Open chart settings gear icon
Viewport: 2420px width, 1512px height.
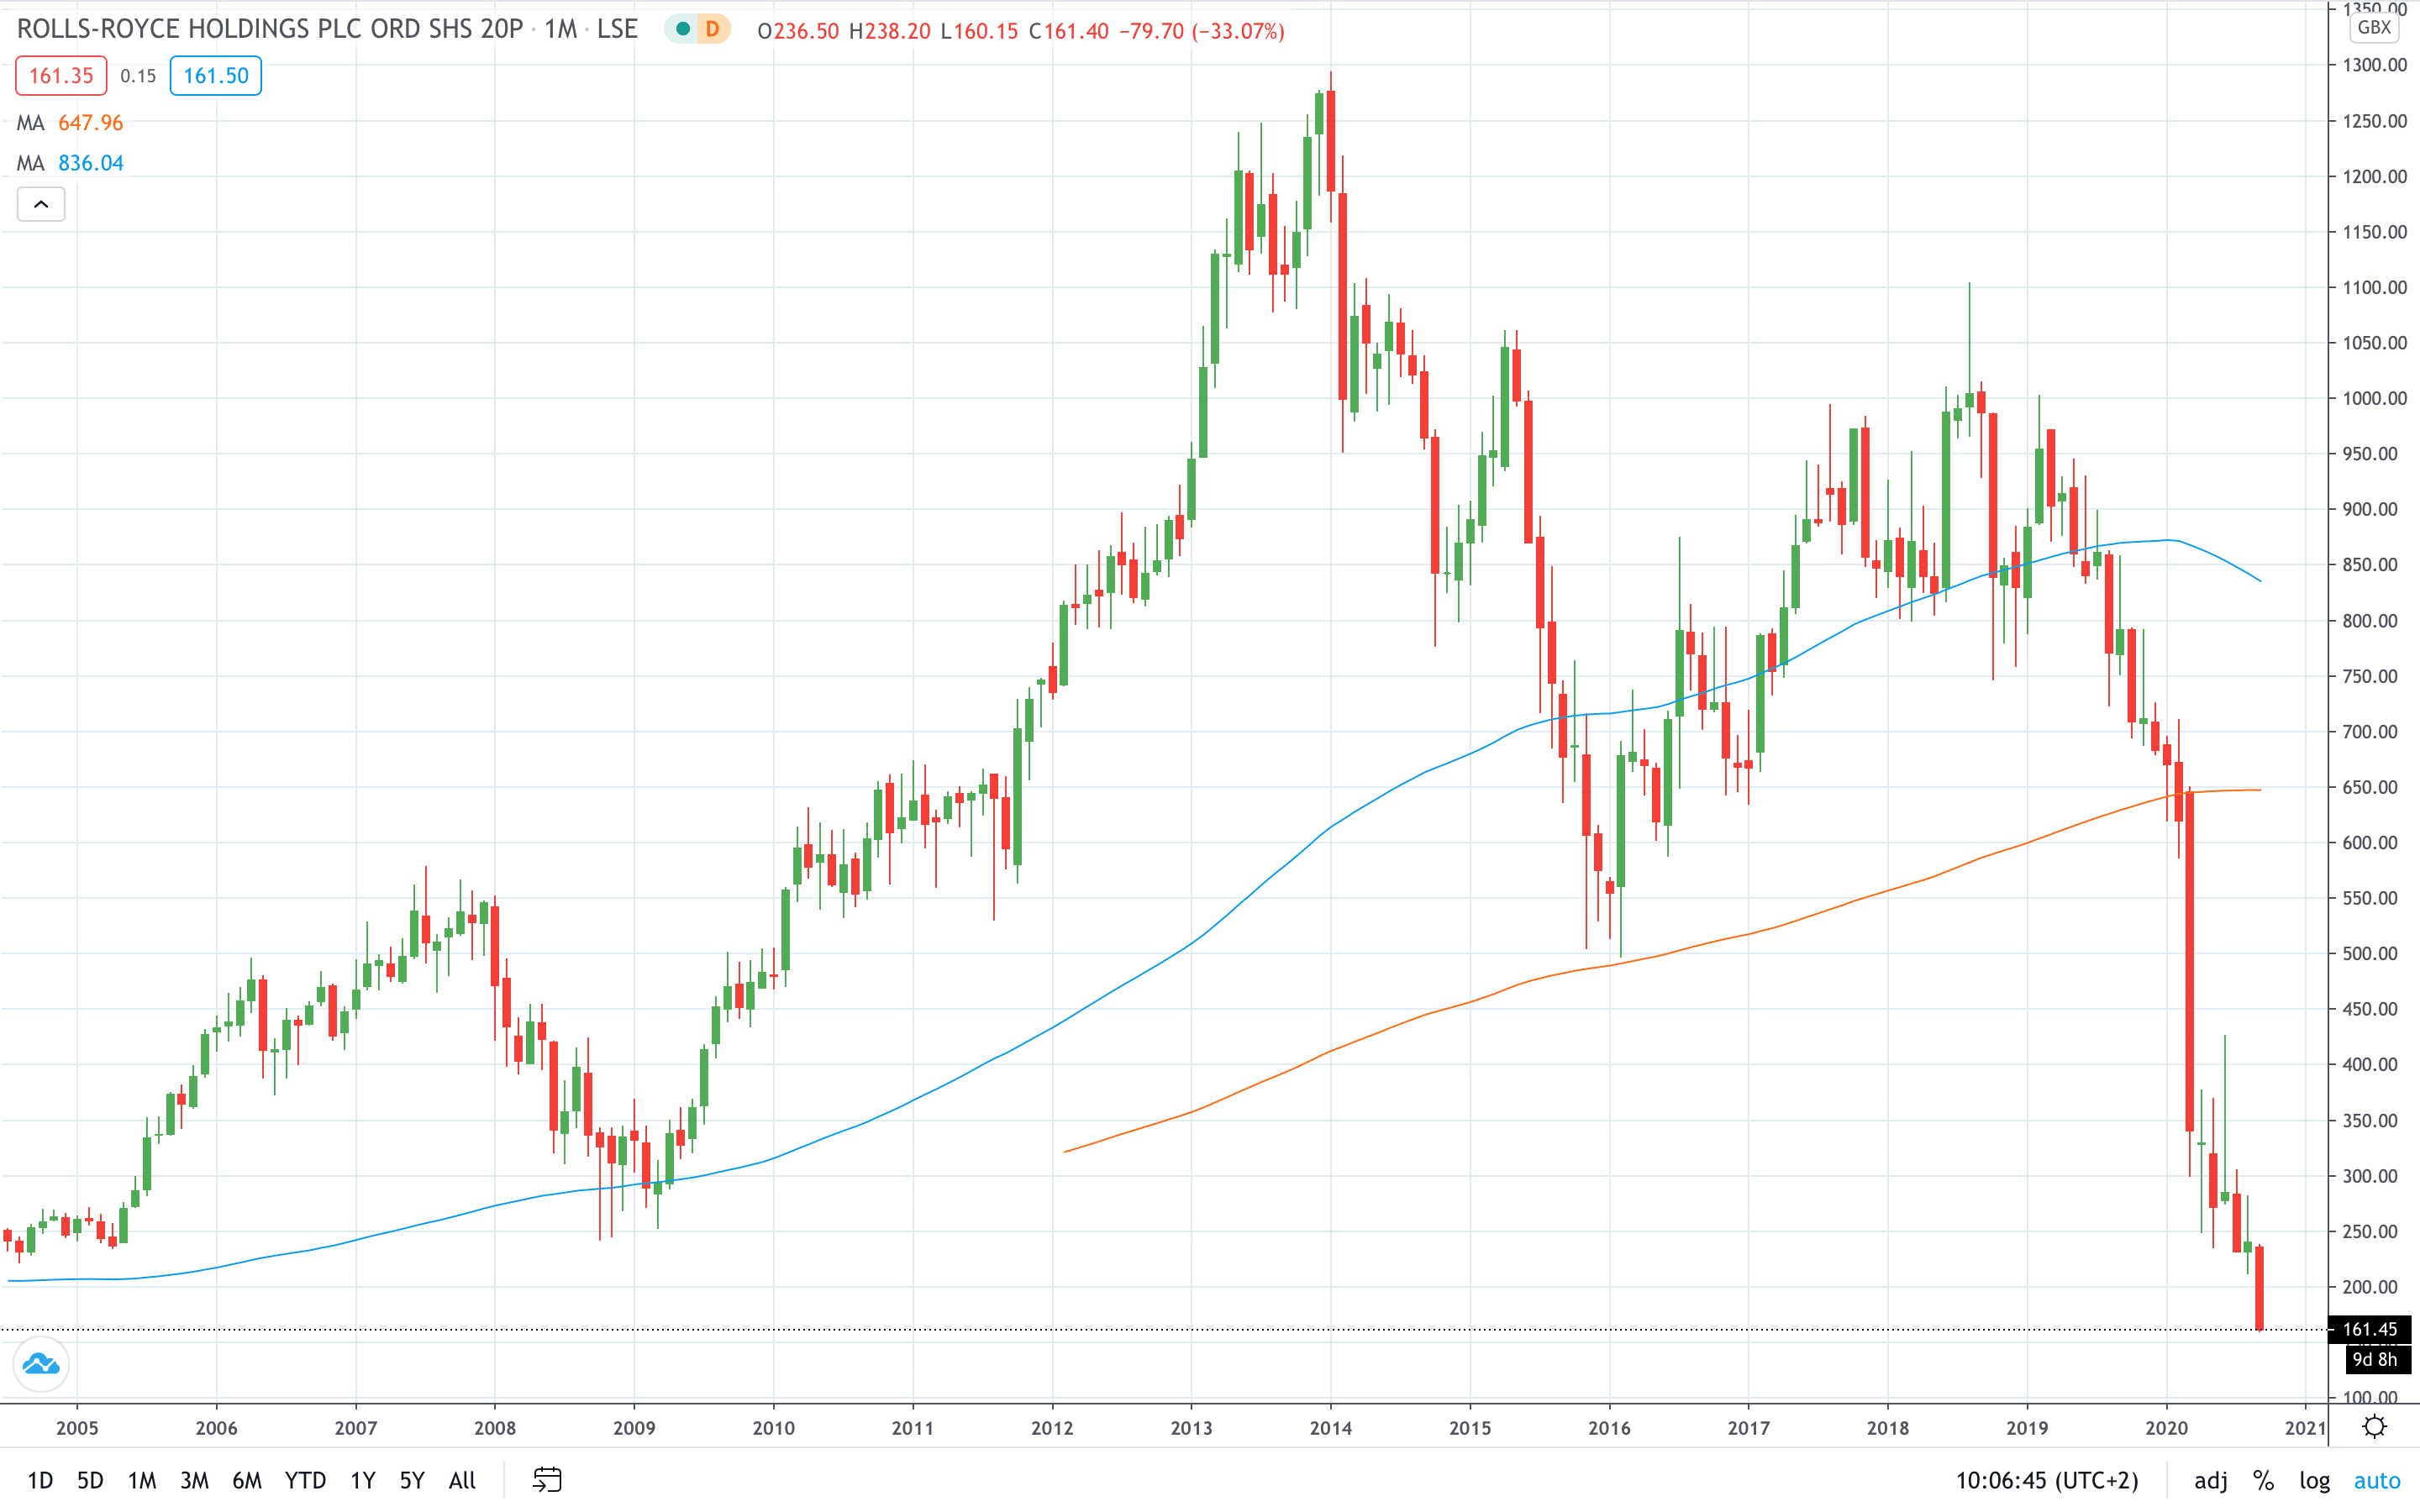pyautogui.click(x=2374, y=1427)
